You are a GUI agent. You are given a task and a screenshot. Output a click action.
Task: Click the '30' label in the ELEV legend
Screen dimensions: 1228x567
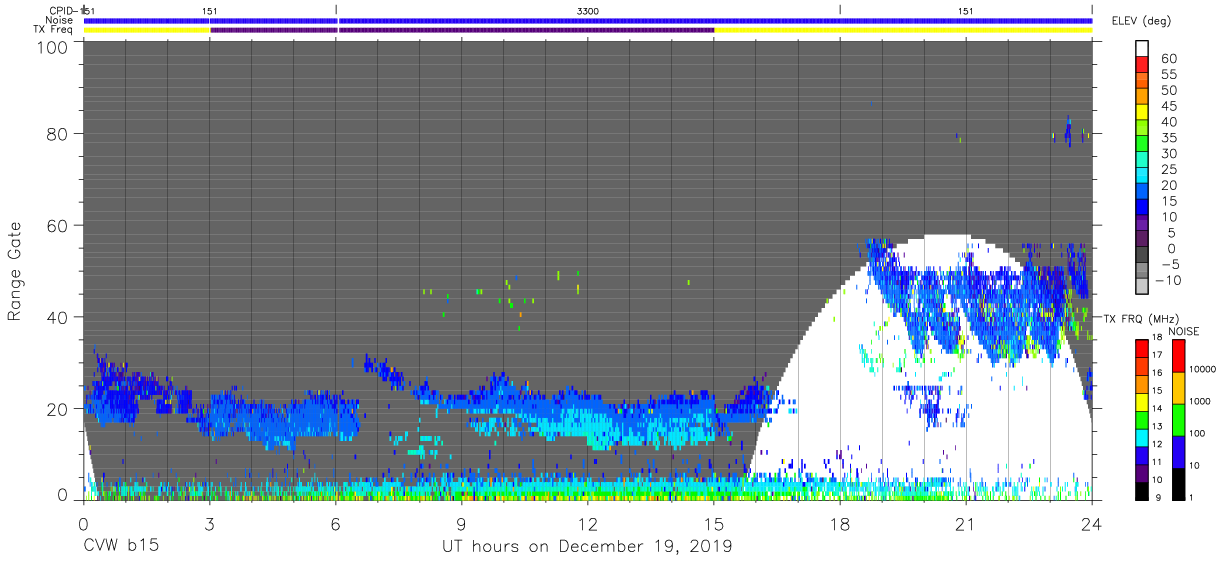pos(1167,153)
